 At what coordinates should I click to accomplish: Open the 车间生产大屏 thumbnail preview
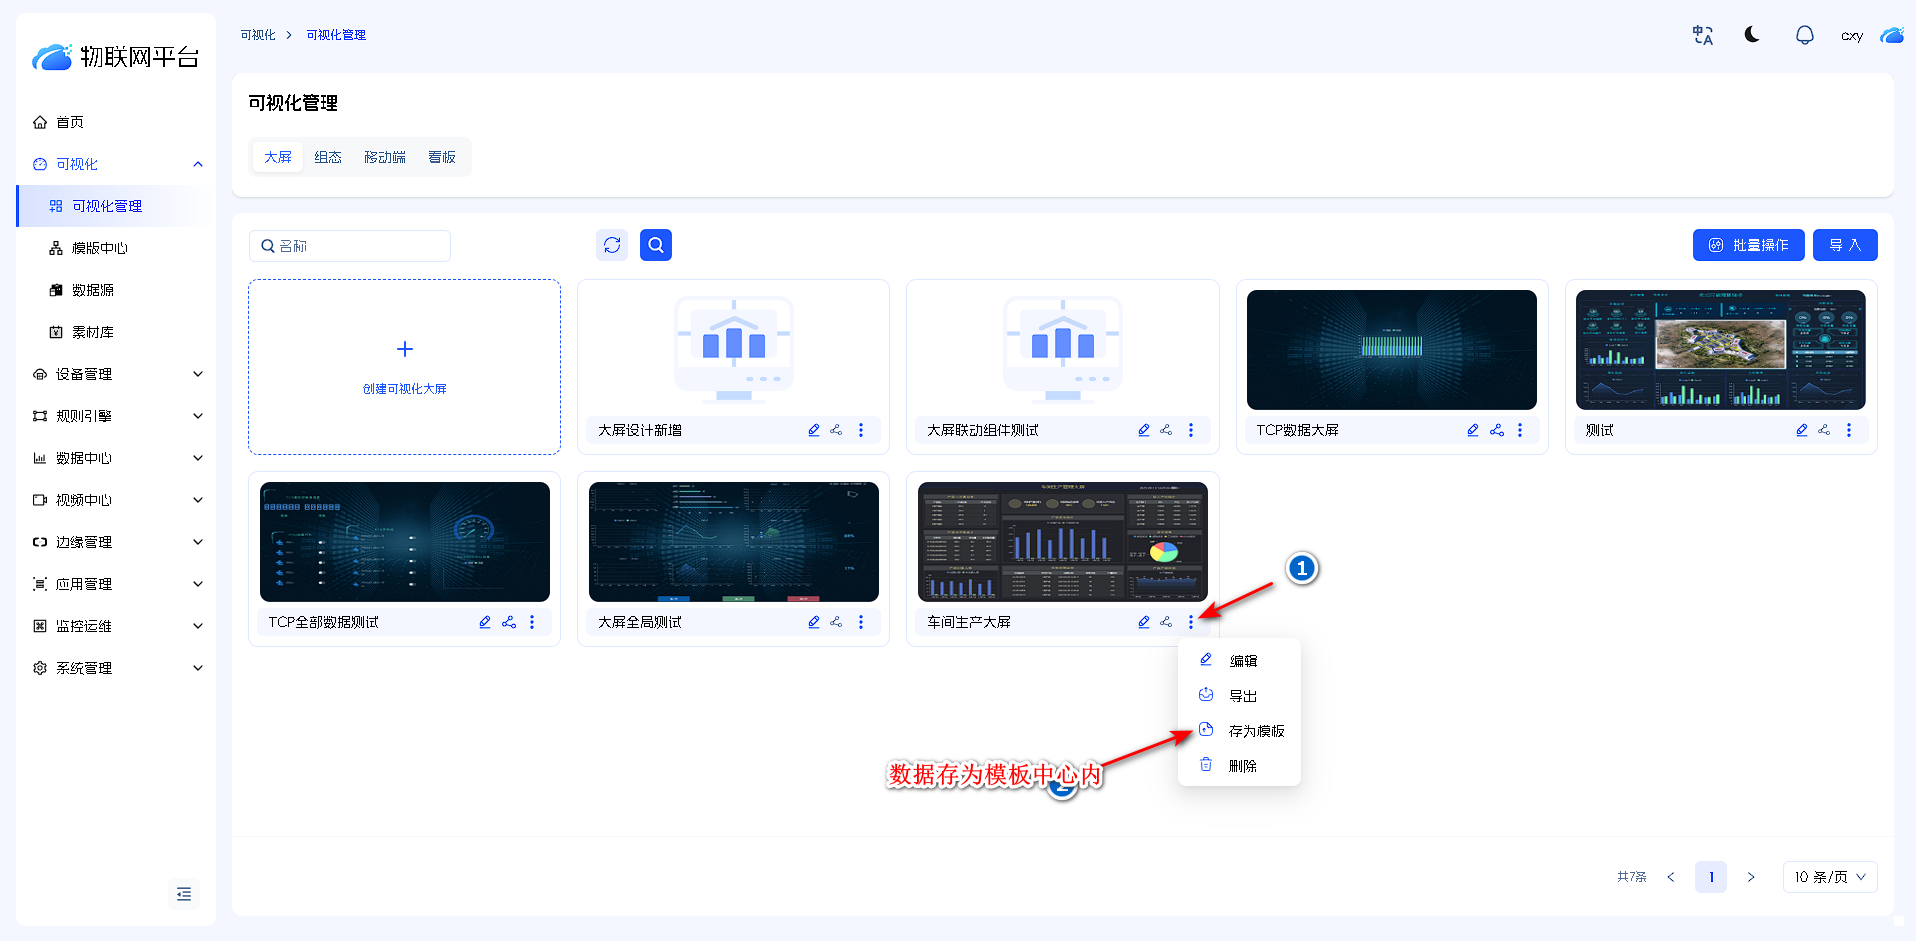coord(1062,541)
